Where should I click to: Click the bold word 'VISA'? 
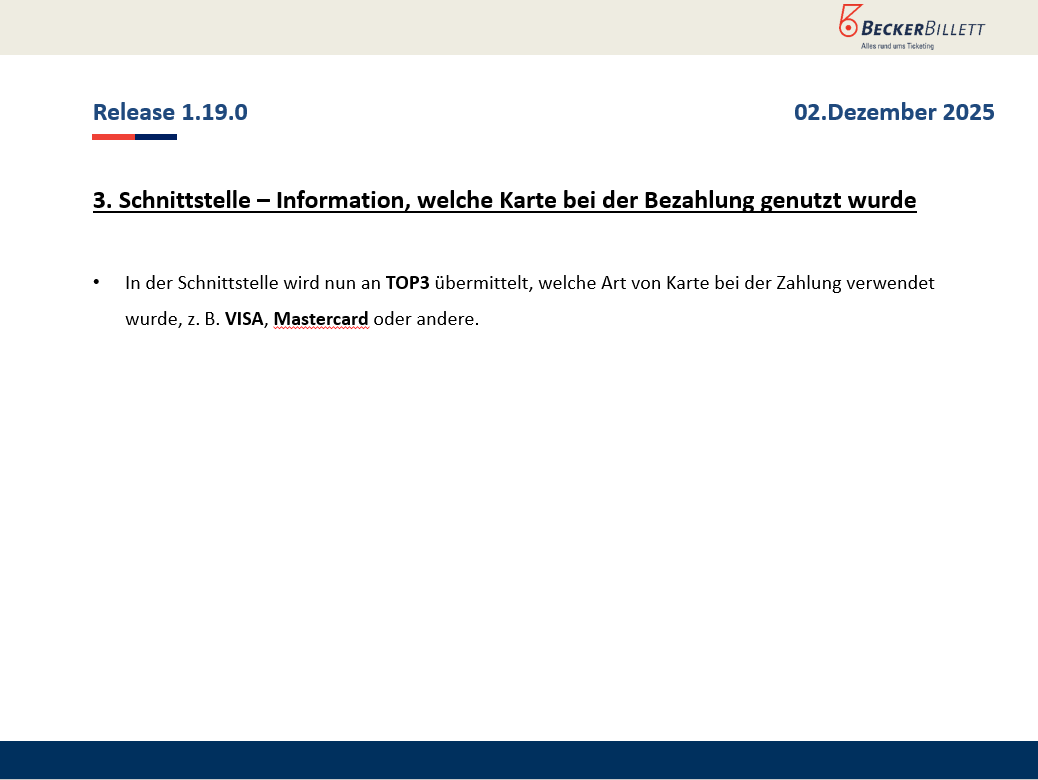(244, 320)
